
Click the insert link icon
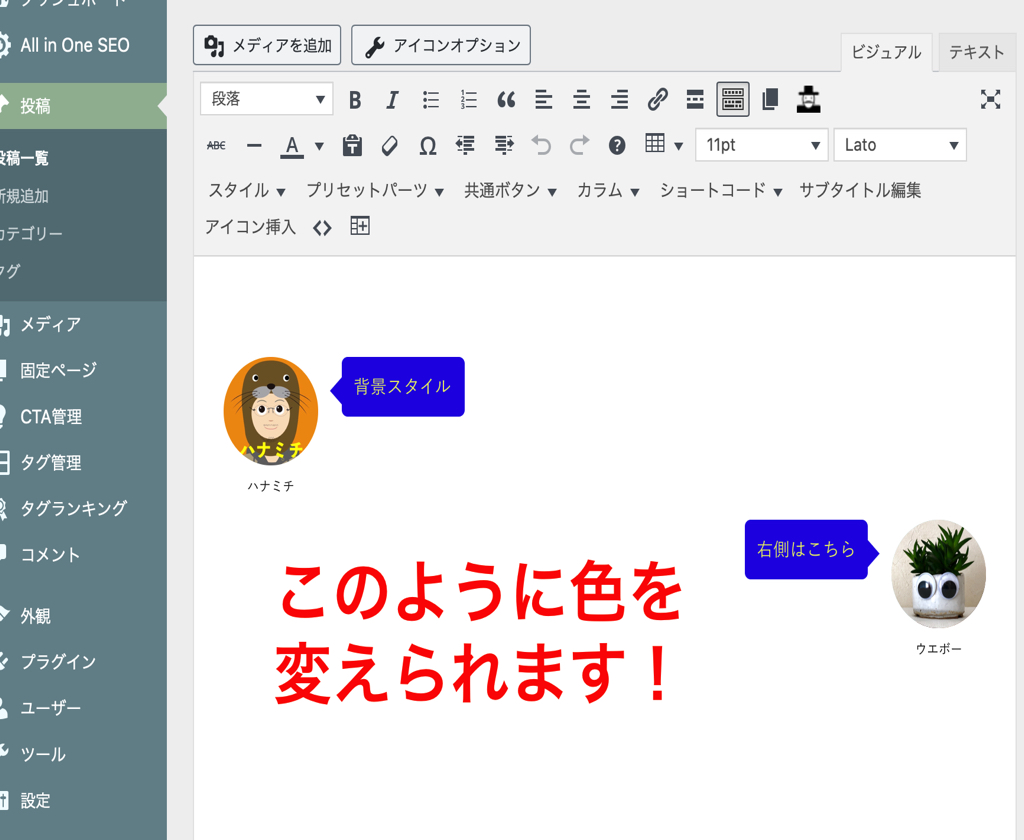tap(657, 99)
